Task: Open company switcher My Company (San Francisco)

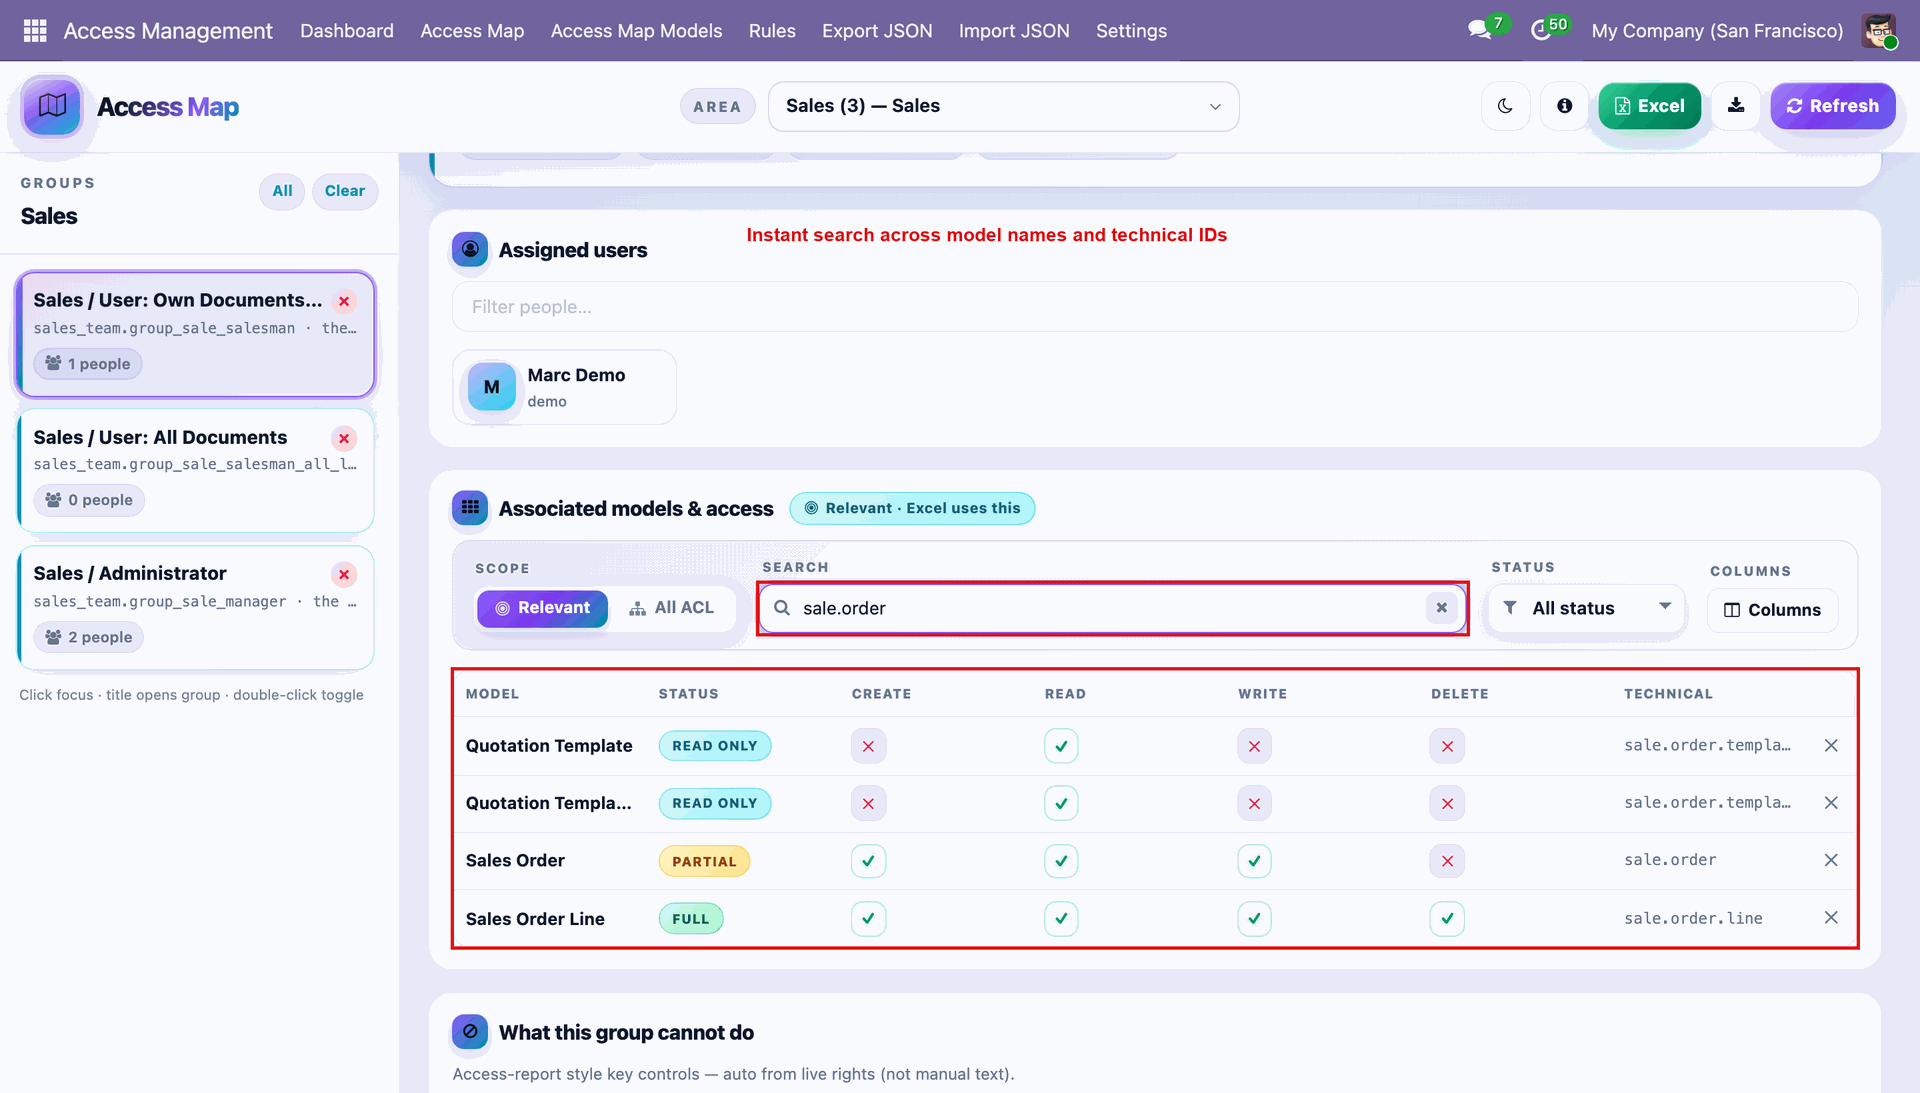Action: coord(1717,31)
